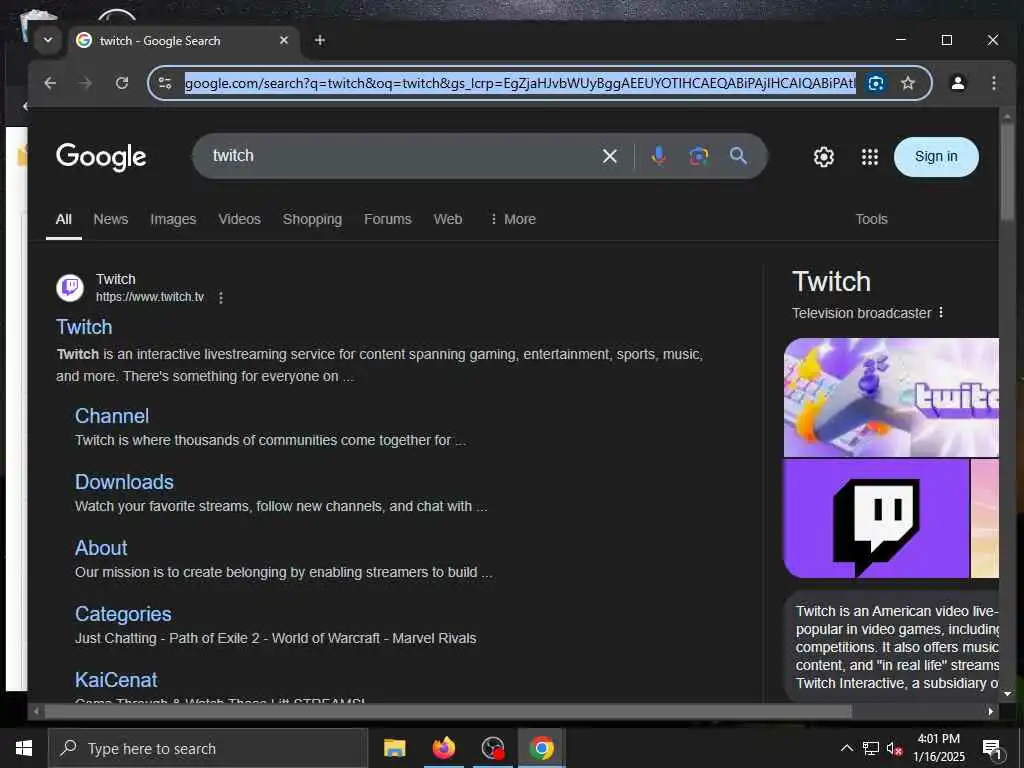Switch to the Shopping tab
Image resolution: width=1024 pixels, height=768 pixels.
312,219
